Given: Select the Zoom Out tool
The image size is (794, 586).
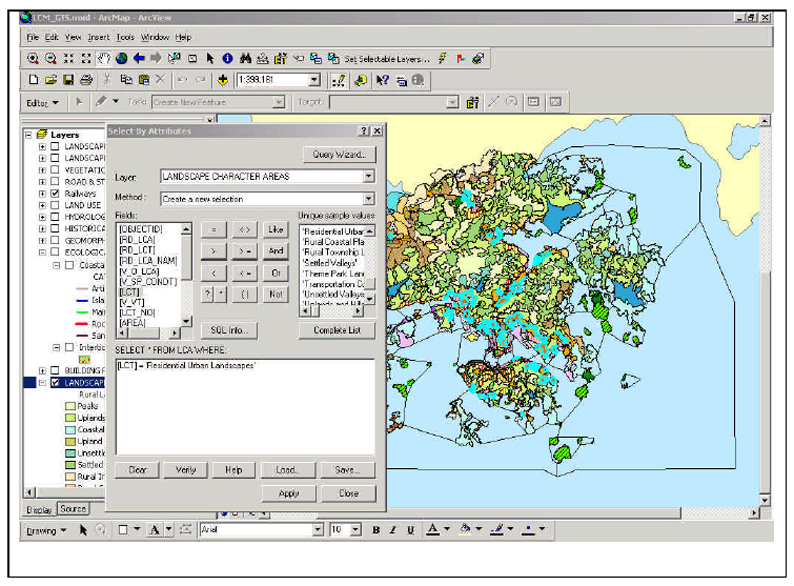Looking at the screenshot, I should tap(51, 59).
